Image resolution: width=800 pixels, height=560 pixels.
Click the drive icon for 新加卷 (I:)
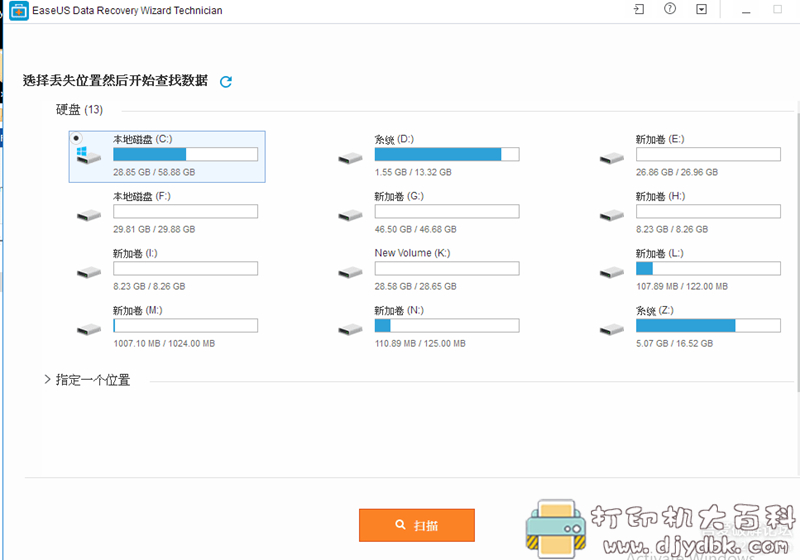click(89, 273)
